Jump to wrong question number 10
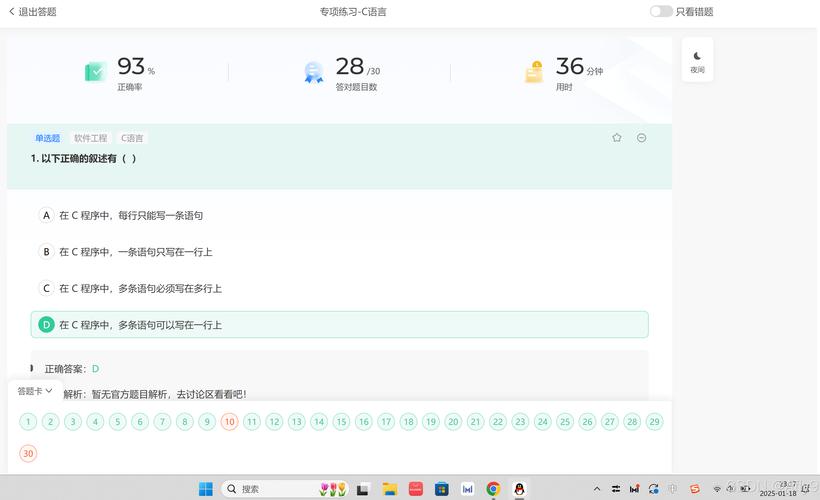This screenshot has height=500, width=820. (229, 422)
